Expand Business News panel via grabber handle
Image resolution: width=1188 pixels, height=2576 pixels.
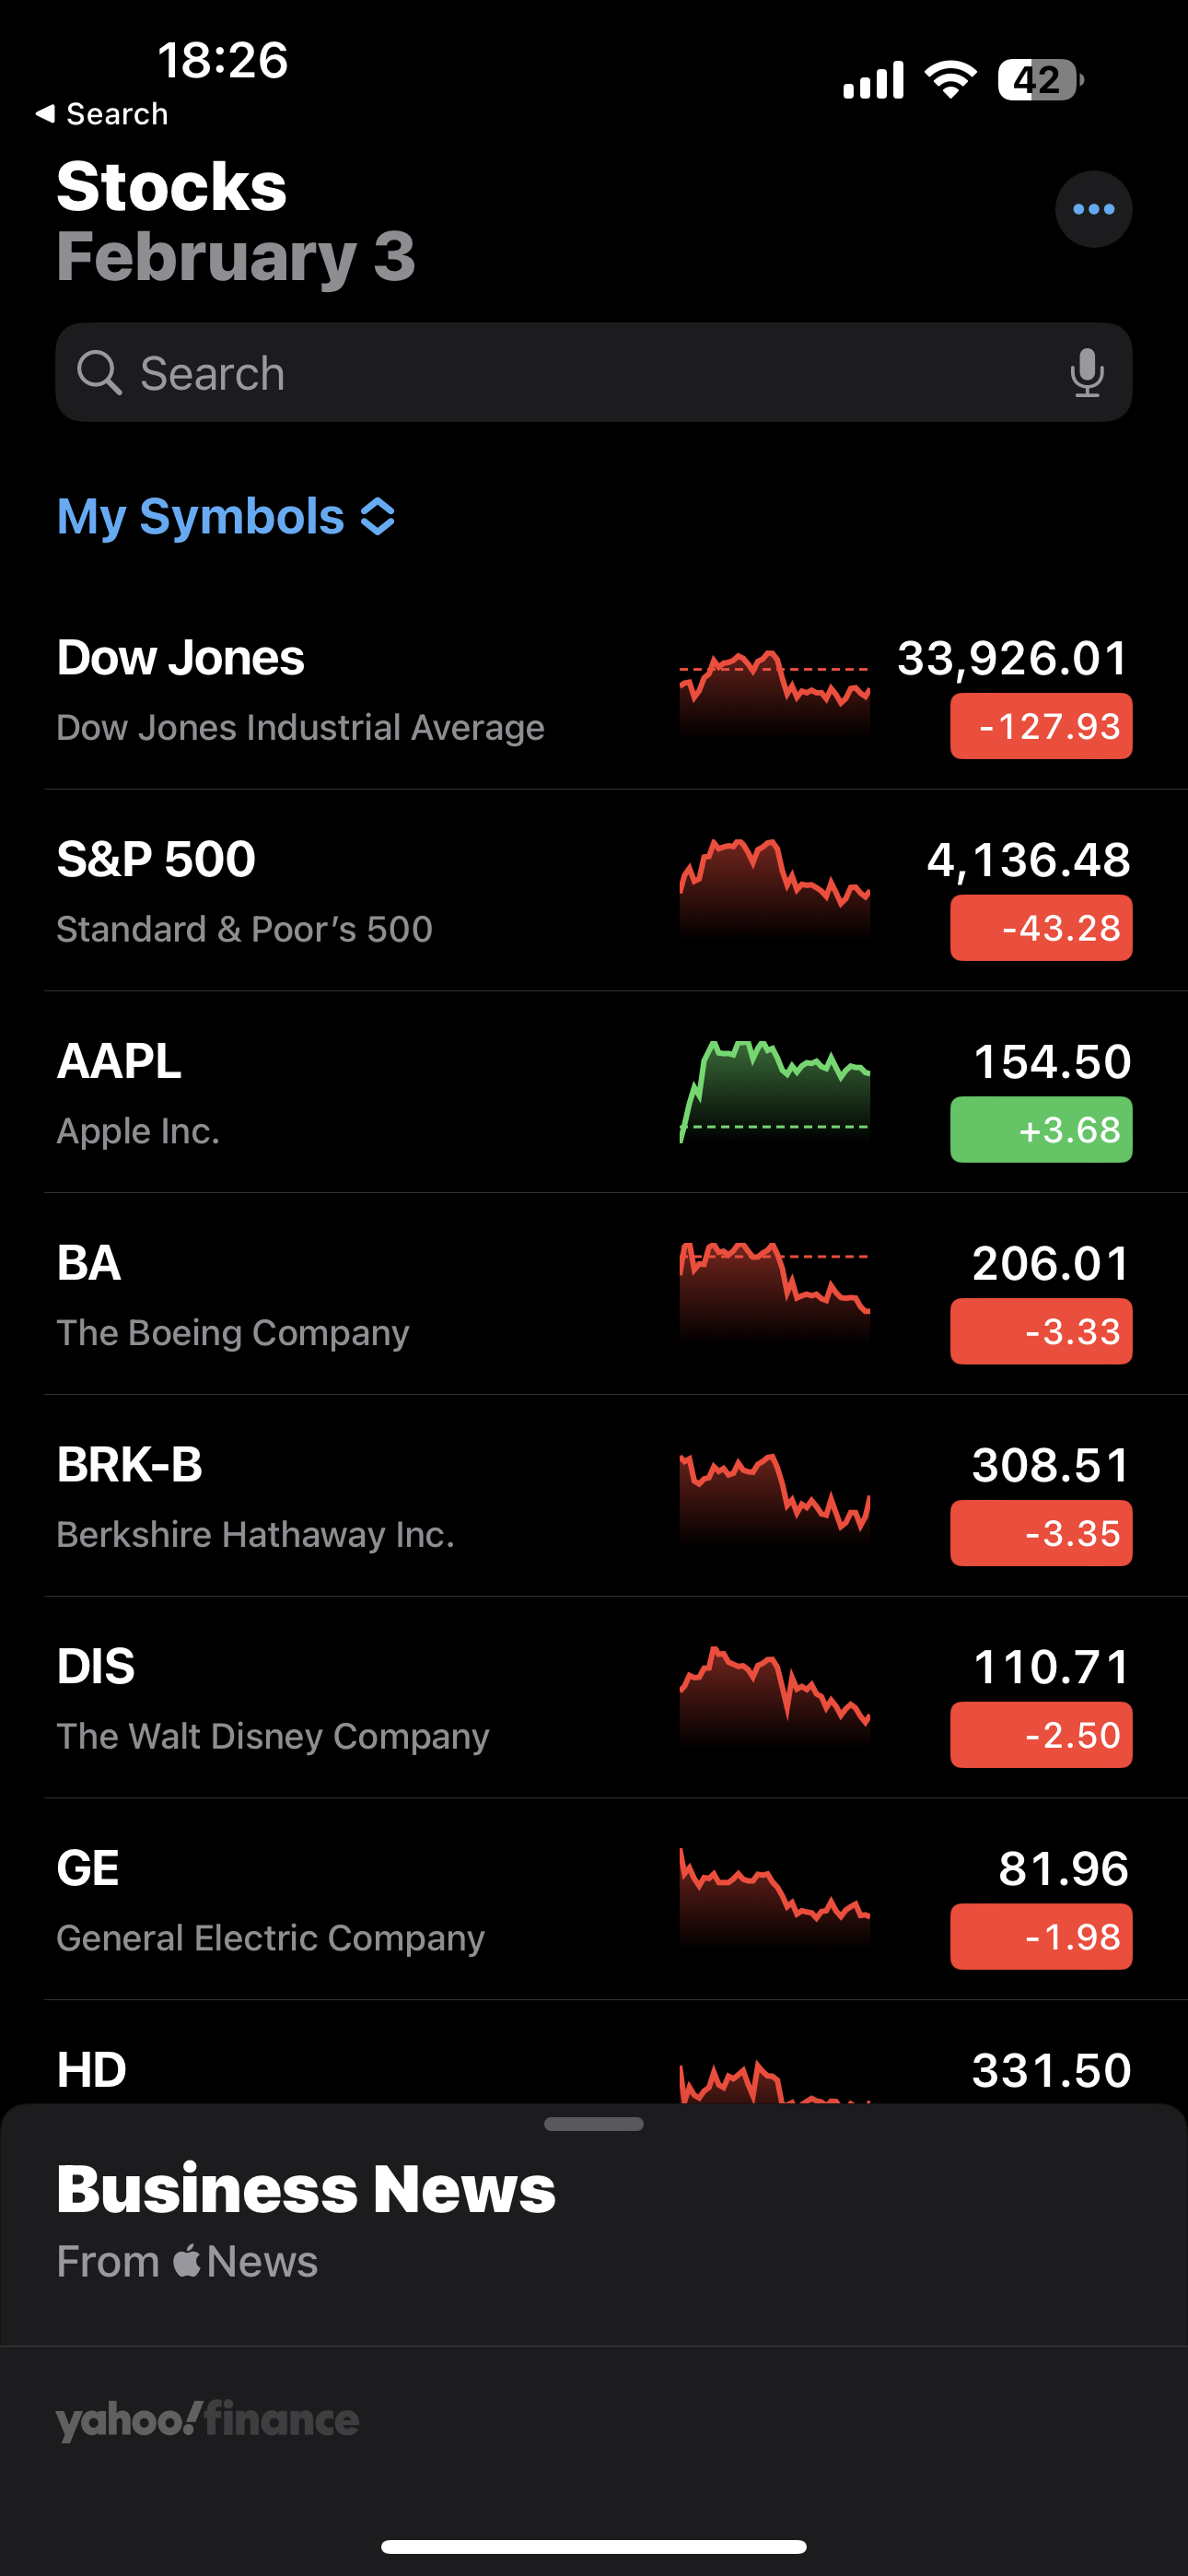tap(593, 2124)
